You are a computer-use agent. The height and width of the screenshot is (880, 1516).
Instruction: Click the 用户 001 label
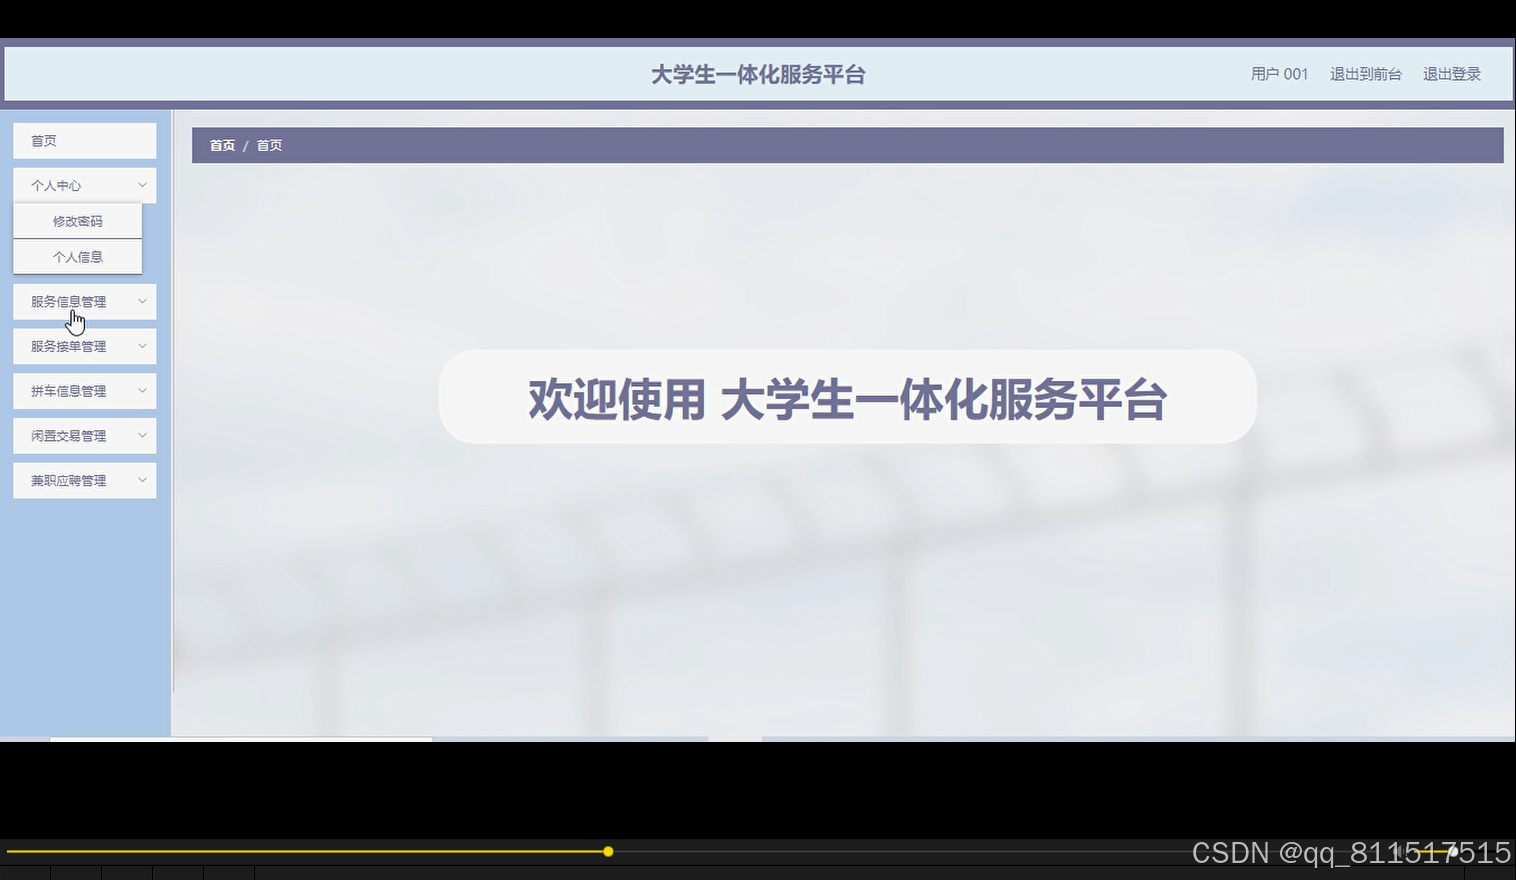pyautogui.click(x=1279, y=73)
